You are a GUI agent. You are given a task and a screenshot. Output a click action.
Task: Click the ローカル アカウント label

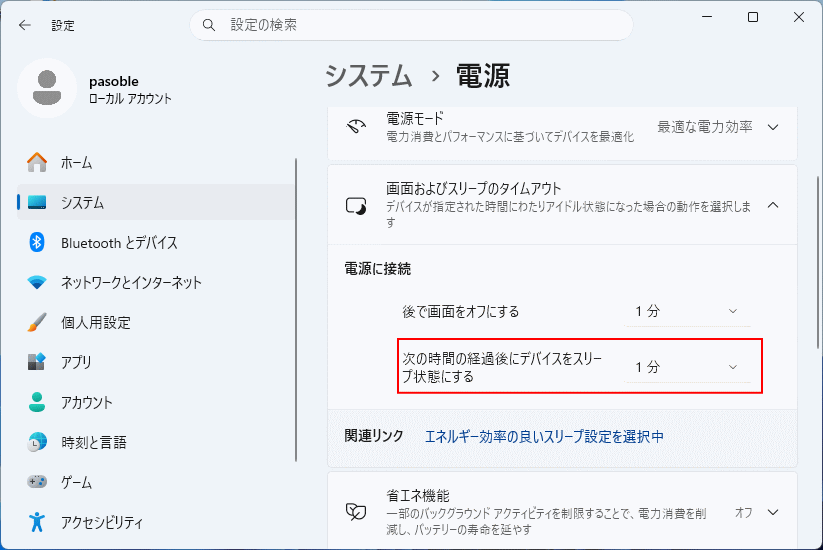[130, 98]
